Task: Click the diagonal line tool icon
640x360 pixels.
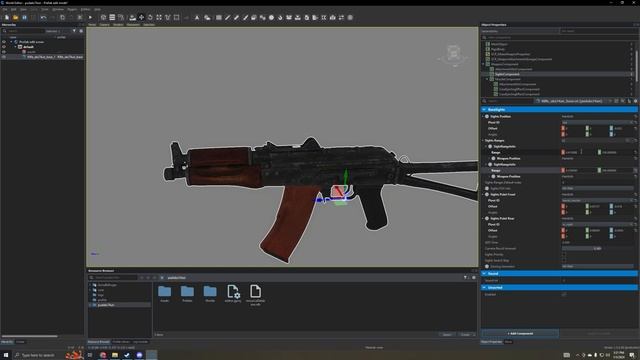Action: (227, 18)
